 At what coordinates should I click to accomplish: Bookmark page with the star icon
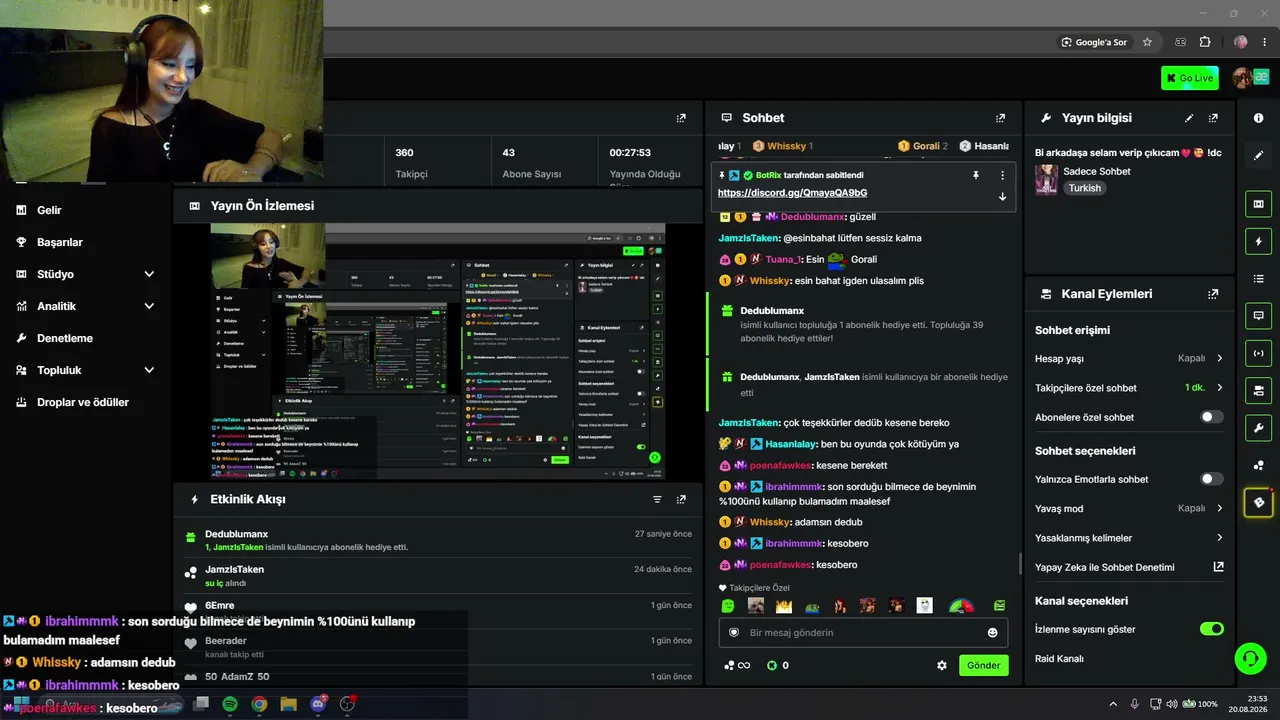point(1147,42)
